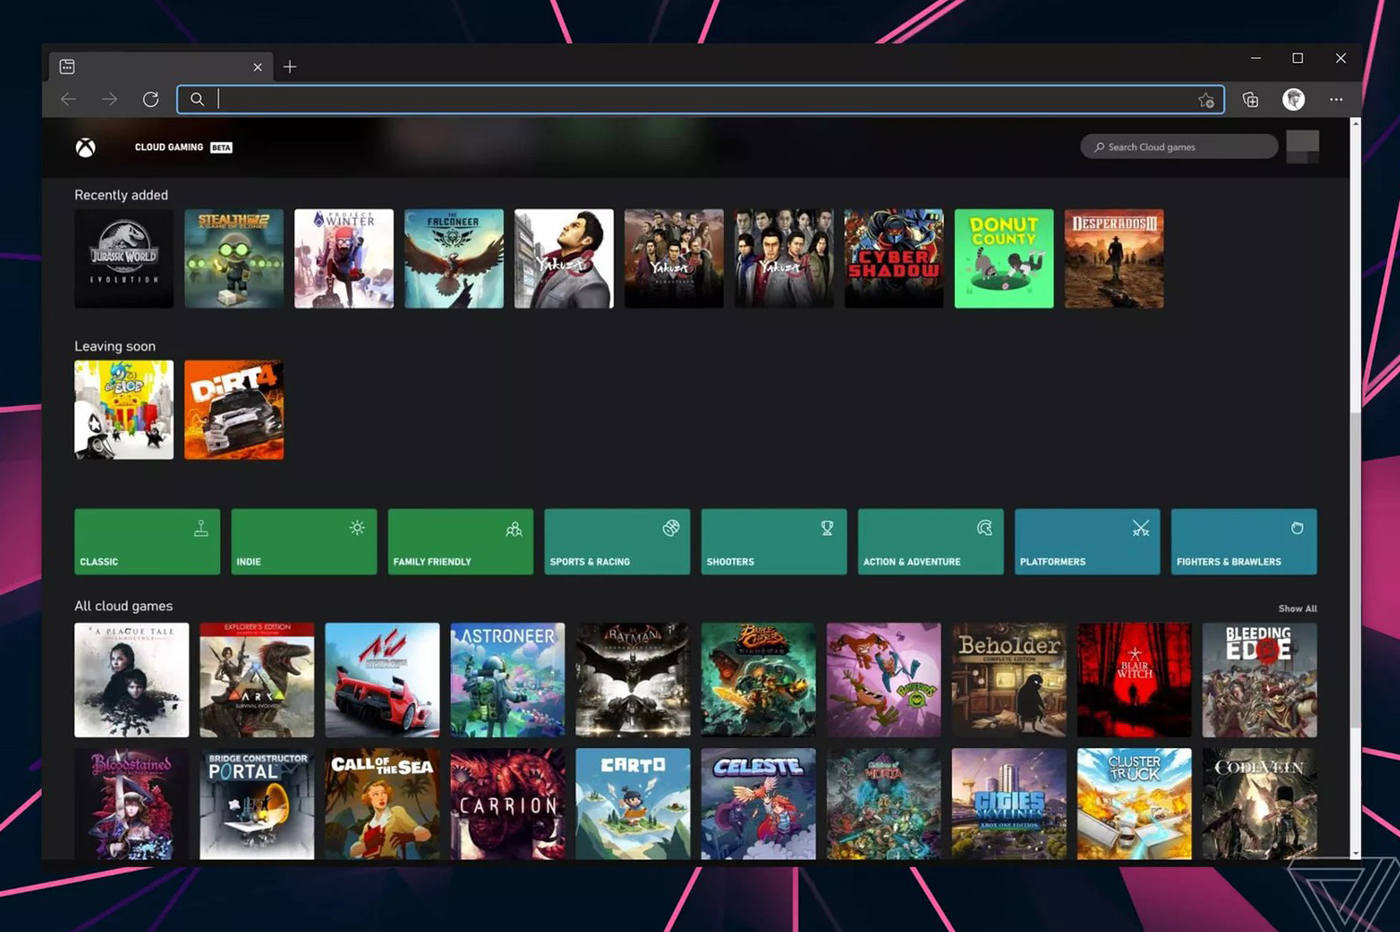Open the Bleeding Edge game tile
This screenshot has width=1400, height=932.
[1260, 680]
